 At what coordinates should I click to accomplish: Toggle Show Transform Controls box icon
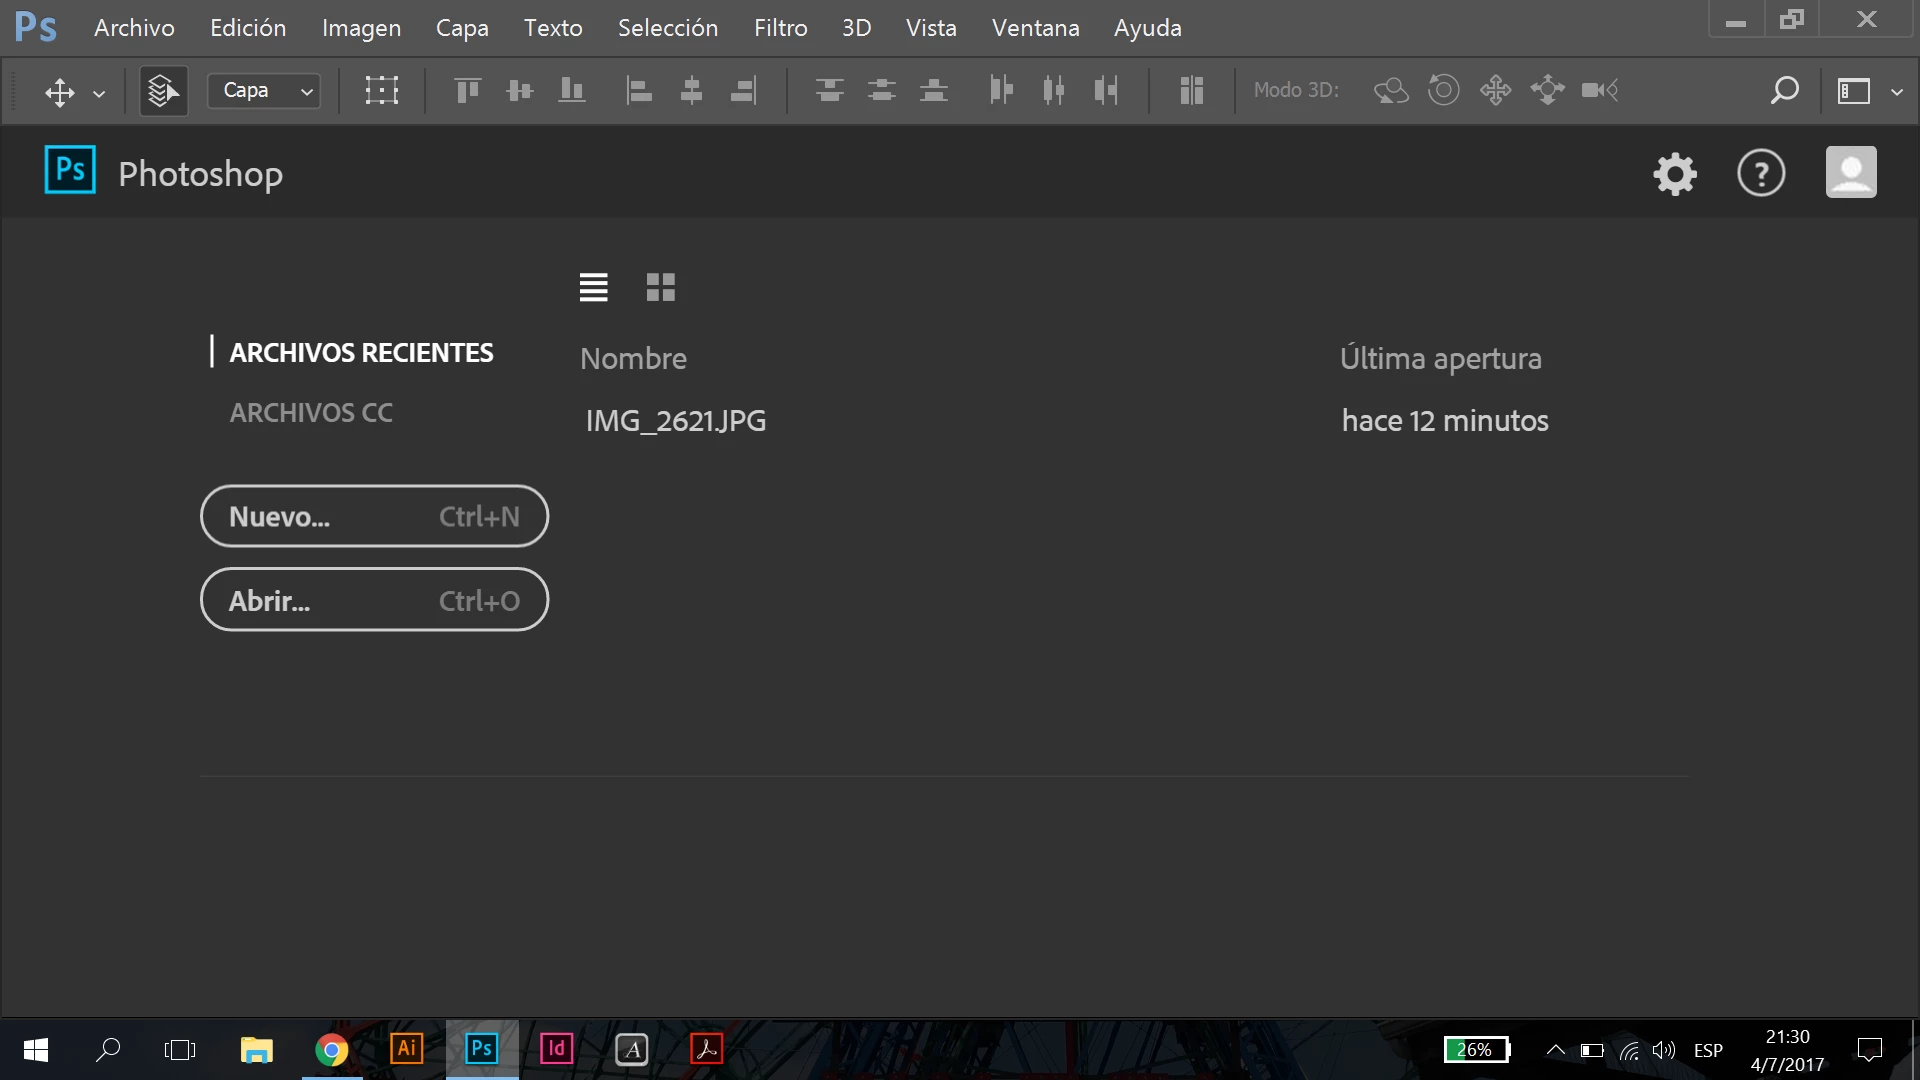(381, 91)
